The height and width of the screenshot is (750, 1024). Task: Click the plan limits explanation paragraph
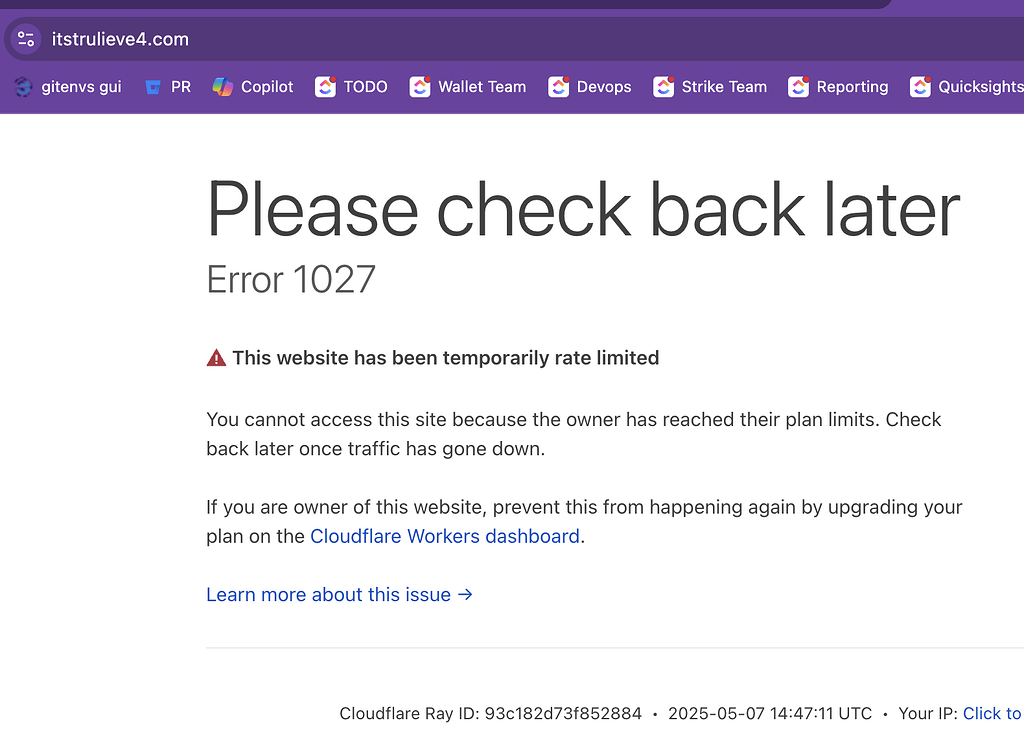(574, 434)
